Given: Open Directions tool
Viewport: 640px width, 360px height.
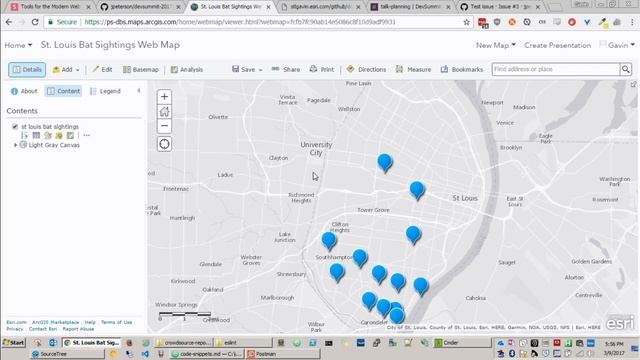Looking at the screenshot, I should click(x=366, y=70).
